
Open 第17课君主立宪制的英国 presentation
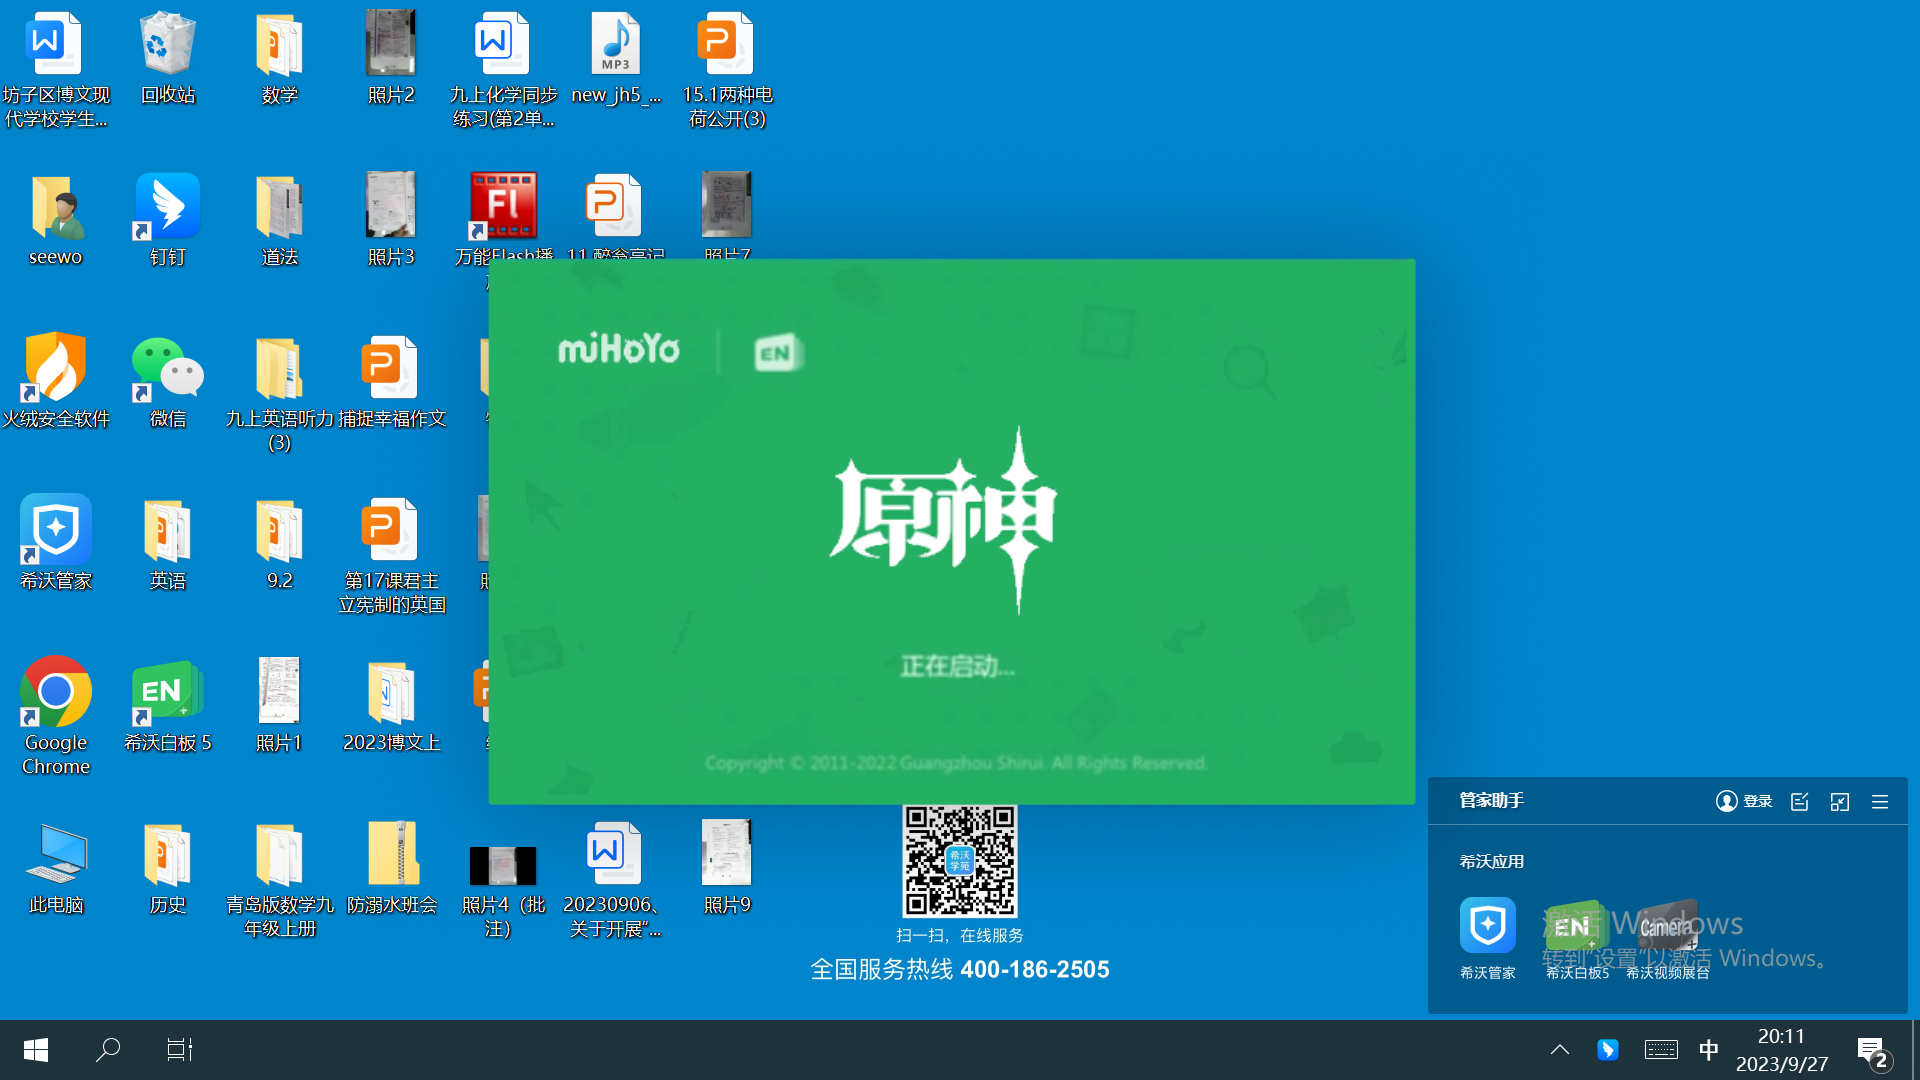391,556
